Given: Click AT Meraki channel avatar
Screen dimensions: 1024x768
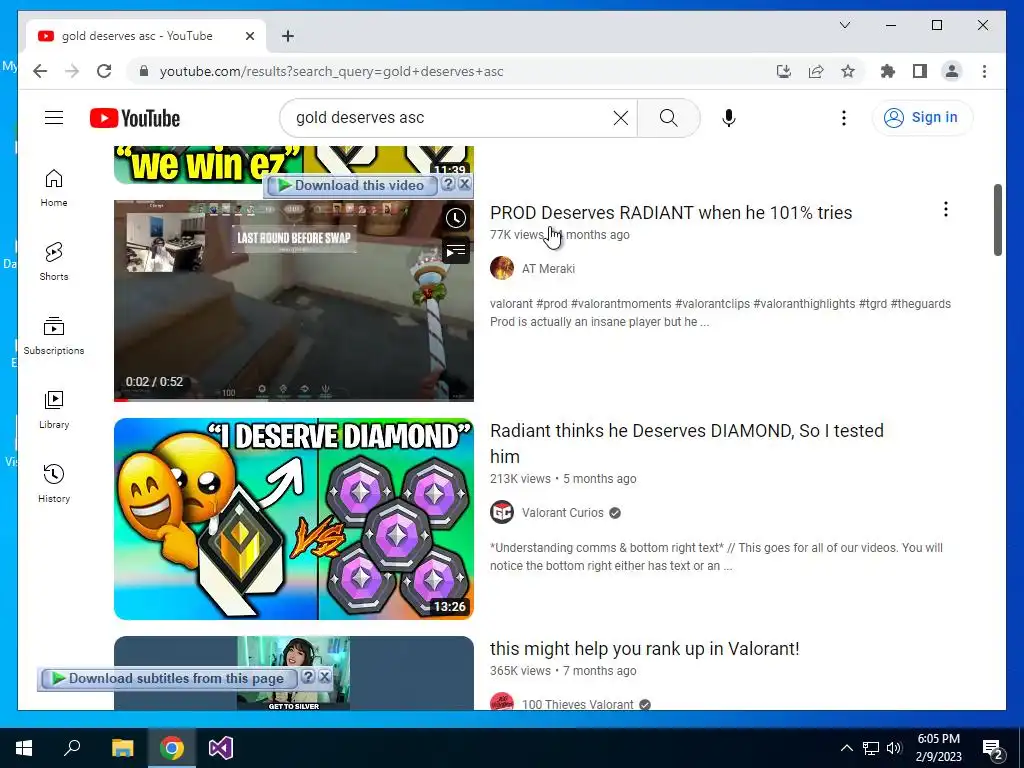Looking at the screenshot, I should (x=502, y=268).
